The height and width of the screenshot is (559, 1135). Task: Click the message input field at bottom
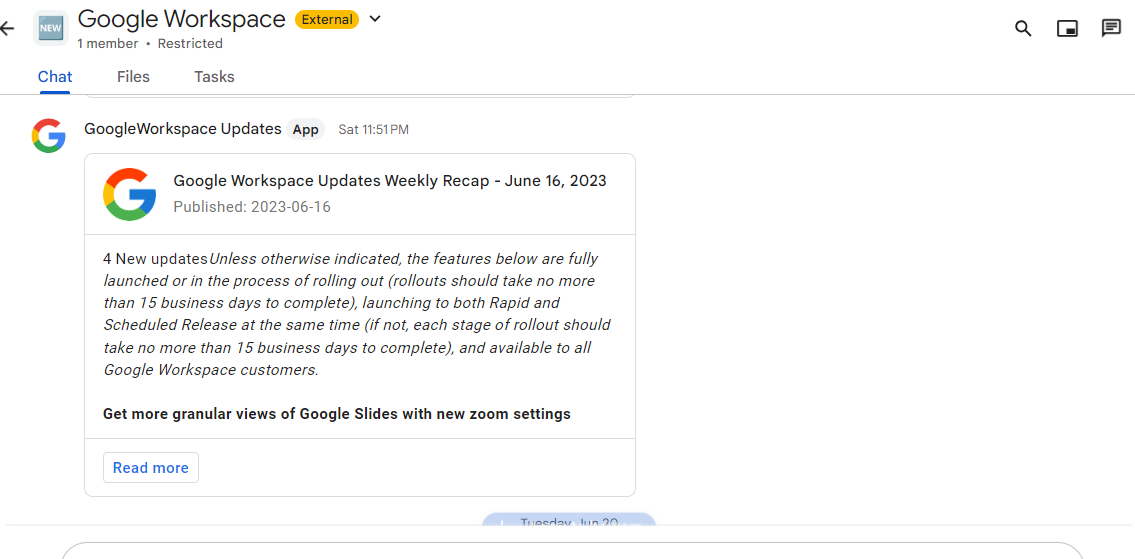(572, 551)
